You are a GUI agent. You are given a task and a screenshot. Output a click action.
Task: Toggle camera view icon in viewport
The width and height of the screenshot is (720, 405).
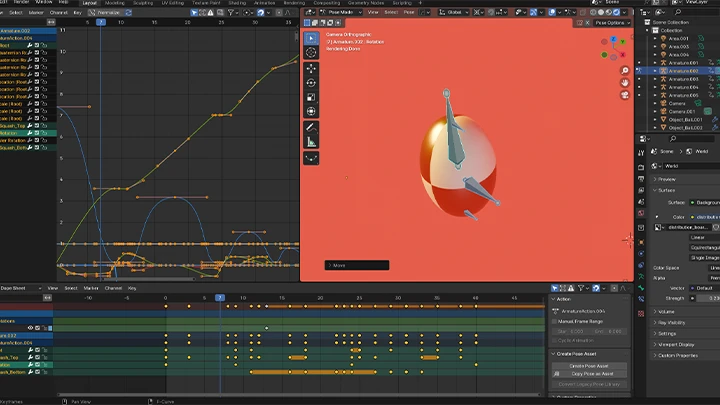coord(624,95)
